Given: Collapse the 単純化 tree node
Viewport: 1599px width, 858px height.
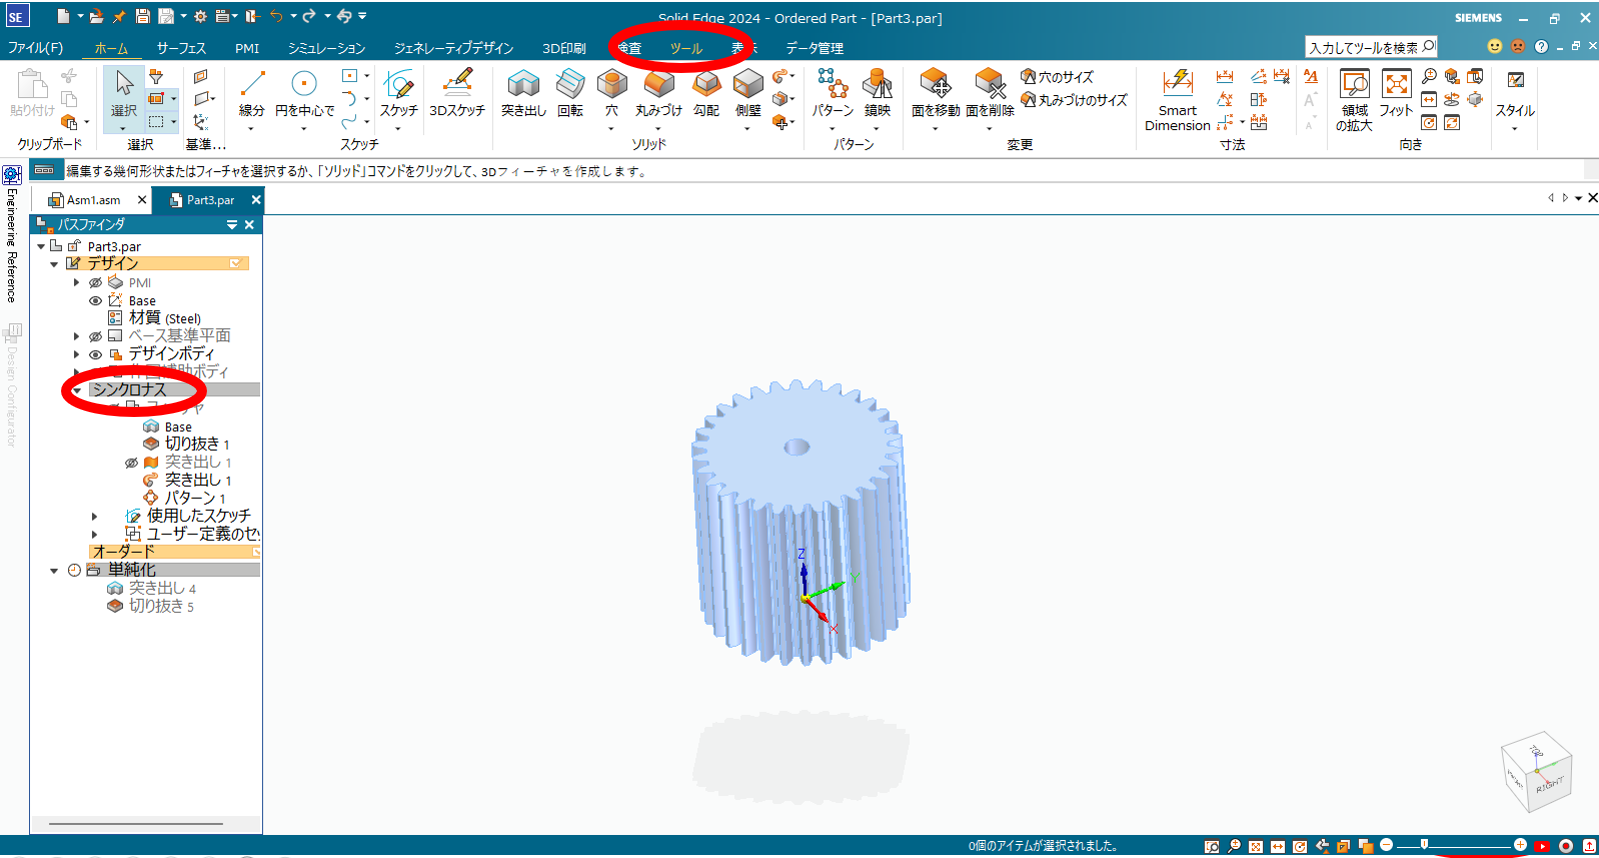Looking at the screenshot, I should coord(54,571).
